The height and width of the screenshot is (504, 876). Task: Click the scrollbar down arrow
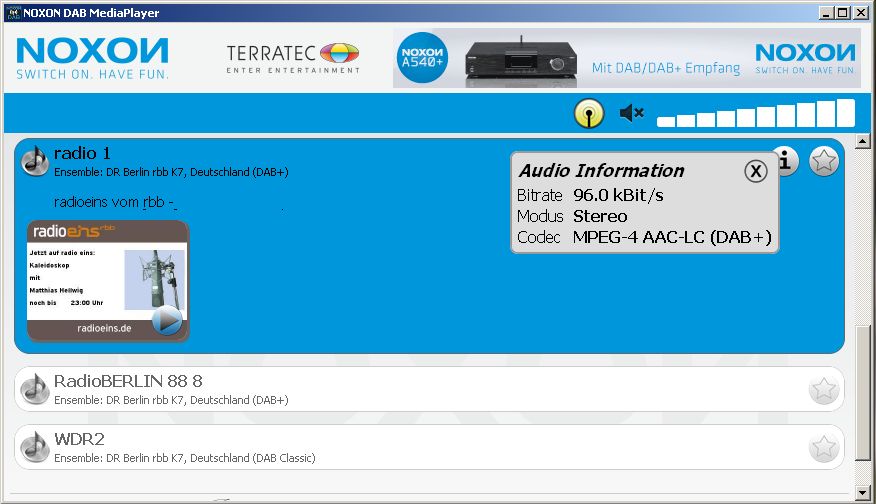coord(863,493)
